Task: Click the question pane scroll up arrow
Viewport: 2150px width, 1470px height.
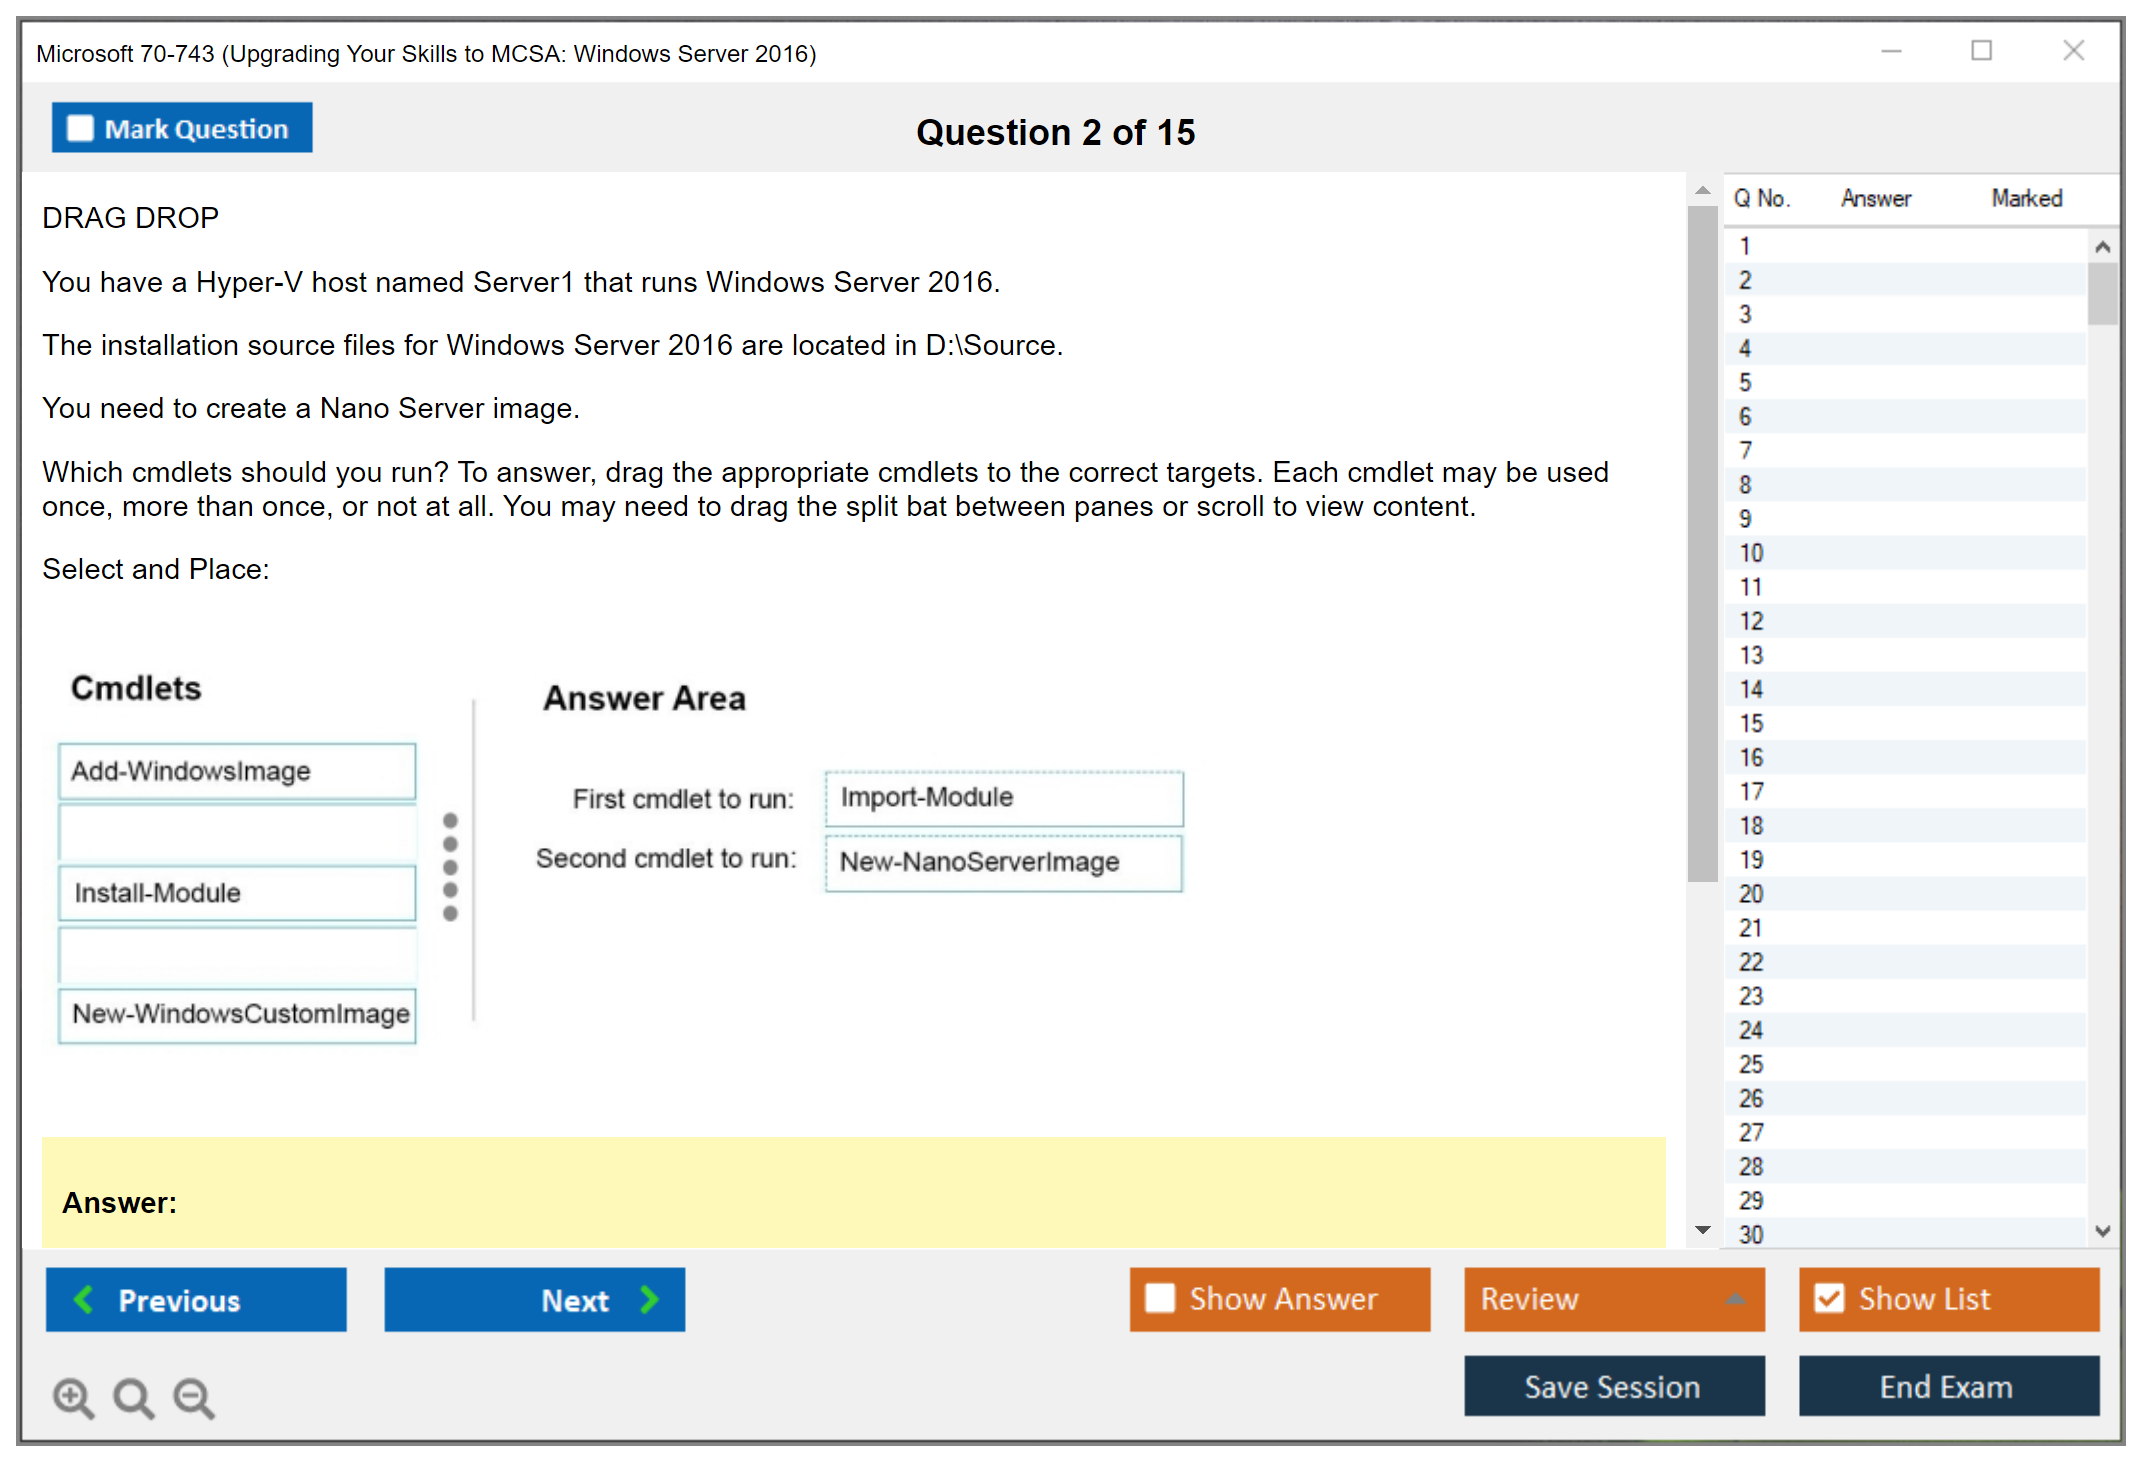Action: point(1703,190)
